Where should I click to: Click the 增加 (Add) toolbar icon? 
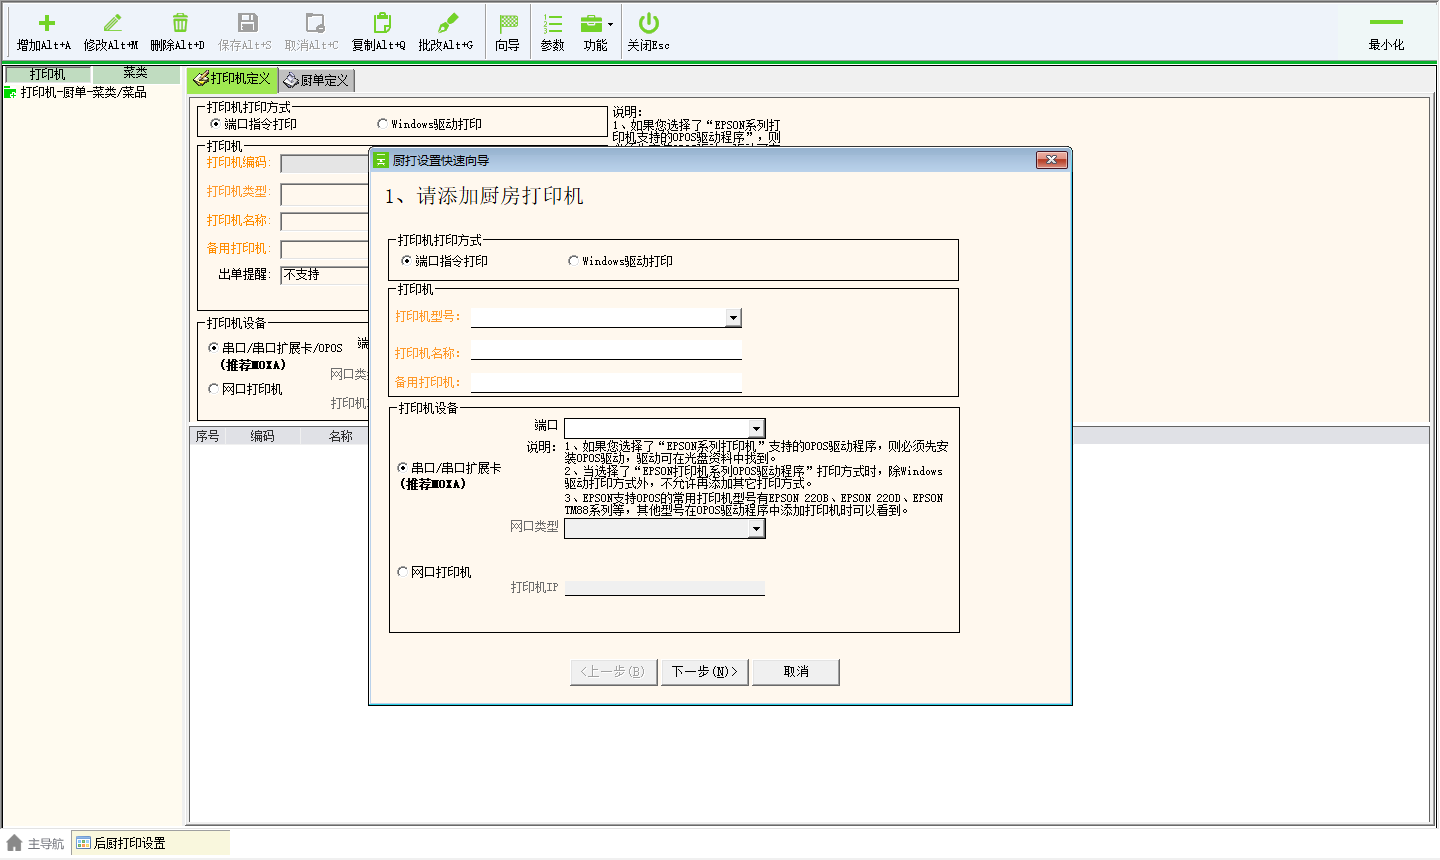coord(46,23)
